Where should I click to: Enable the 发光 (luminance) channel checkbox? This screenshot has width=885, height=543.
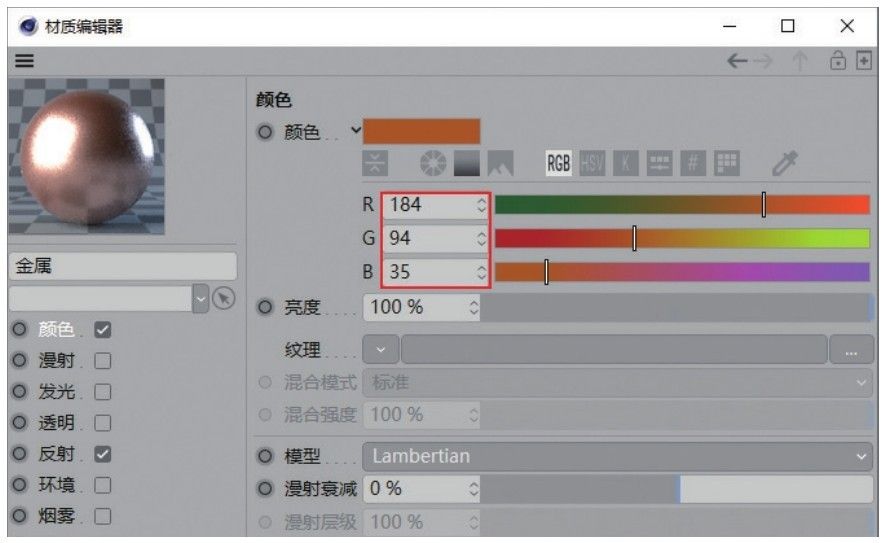pyautogui.click(x=102, y=392)
